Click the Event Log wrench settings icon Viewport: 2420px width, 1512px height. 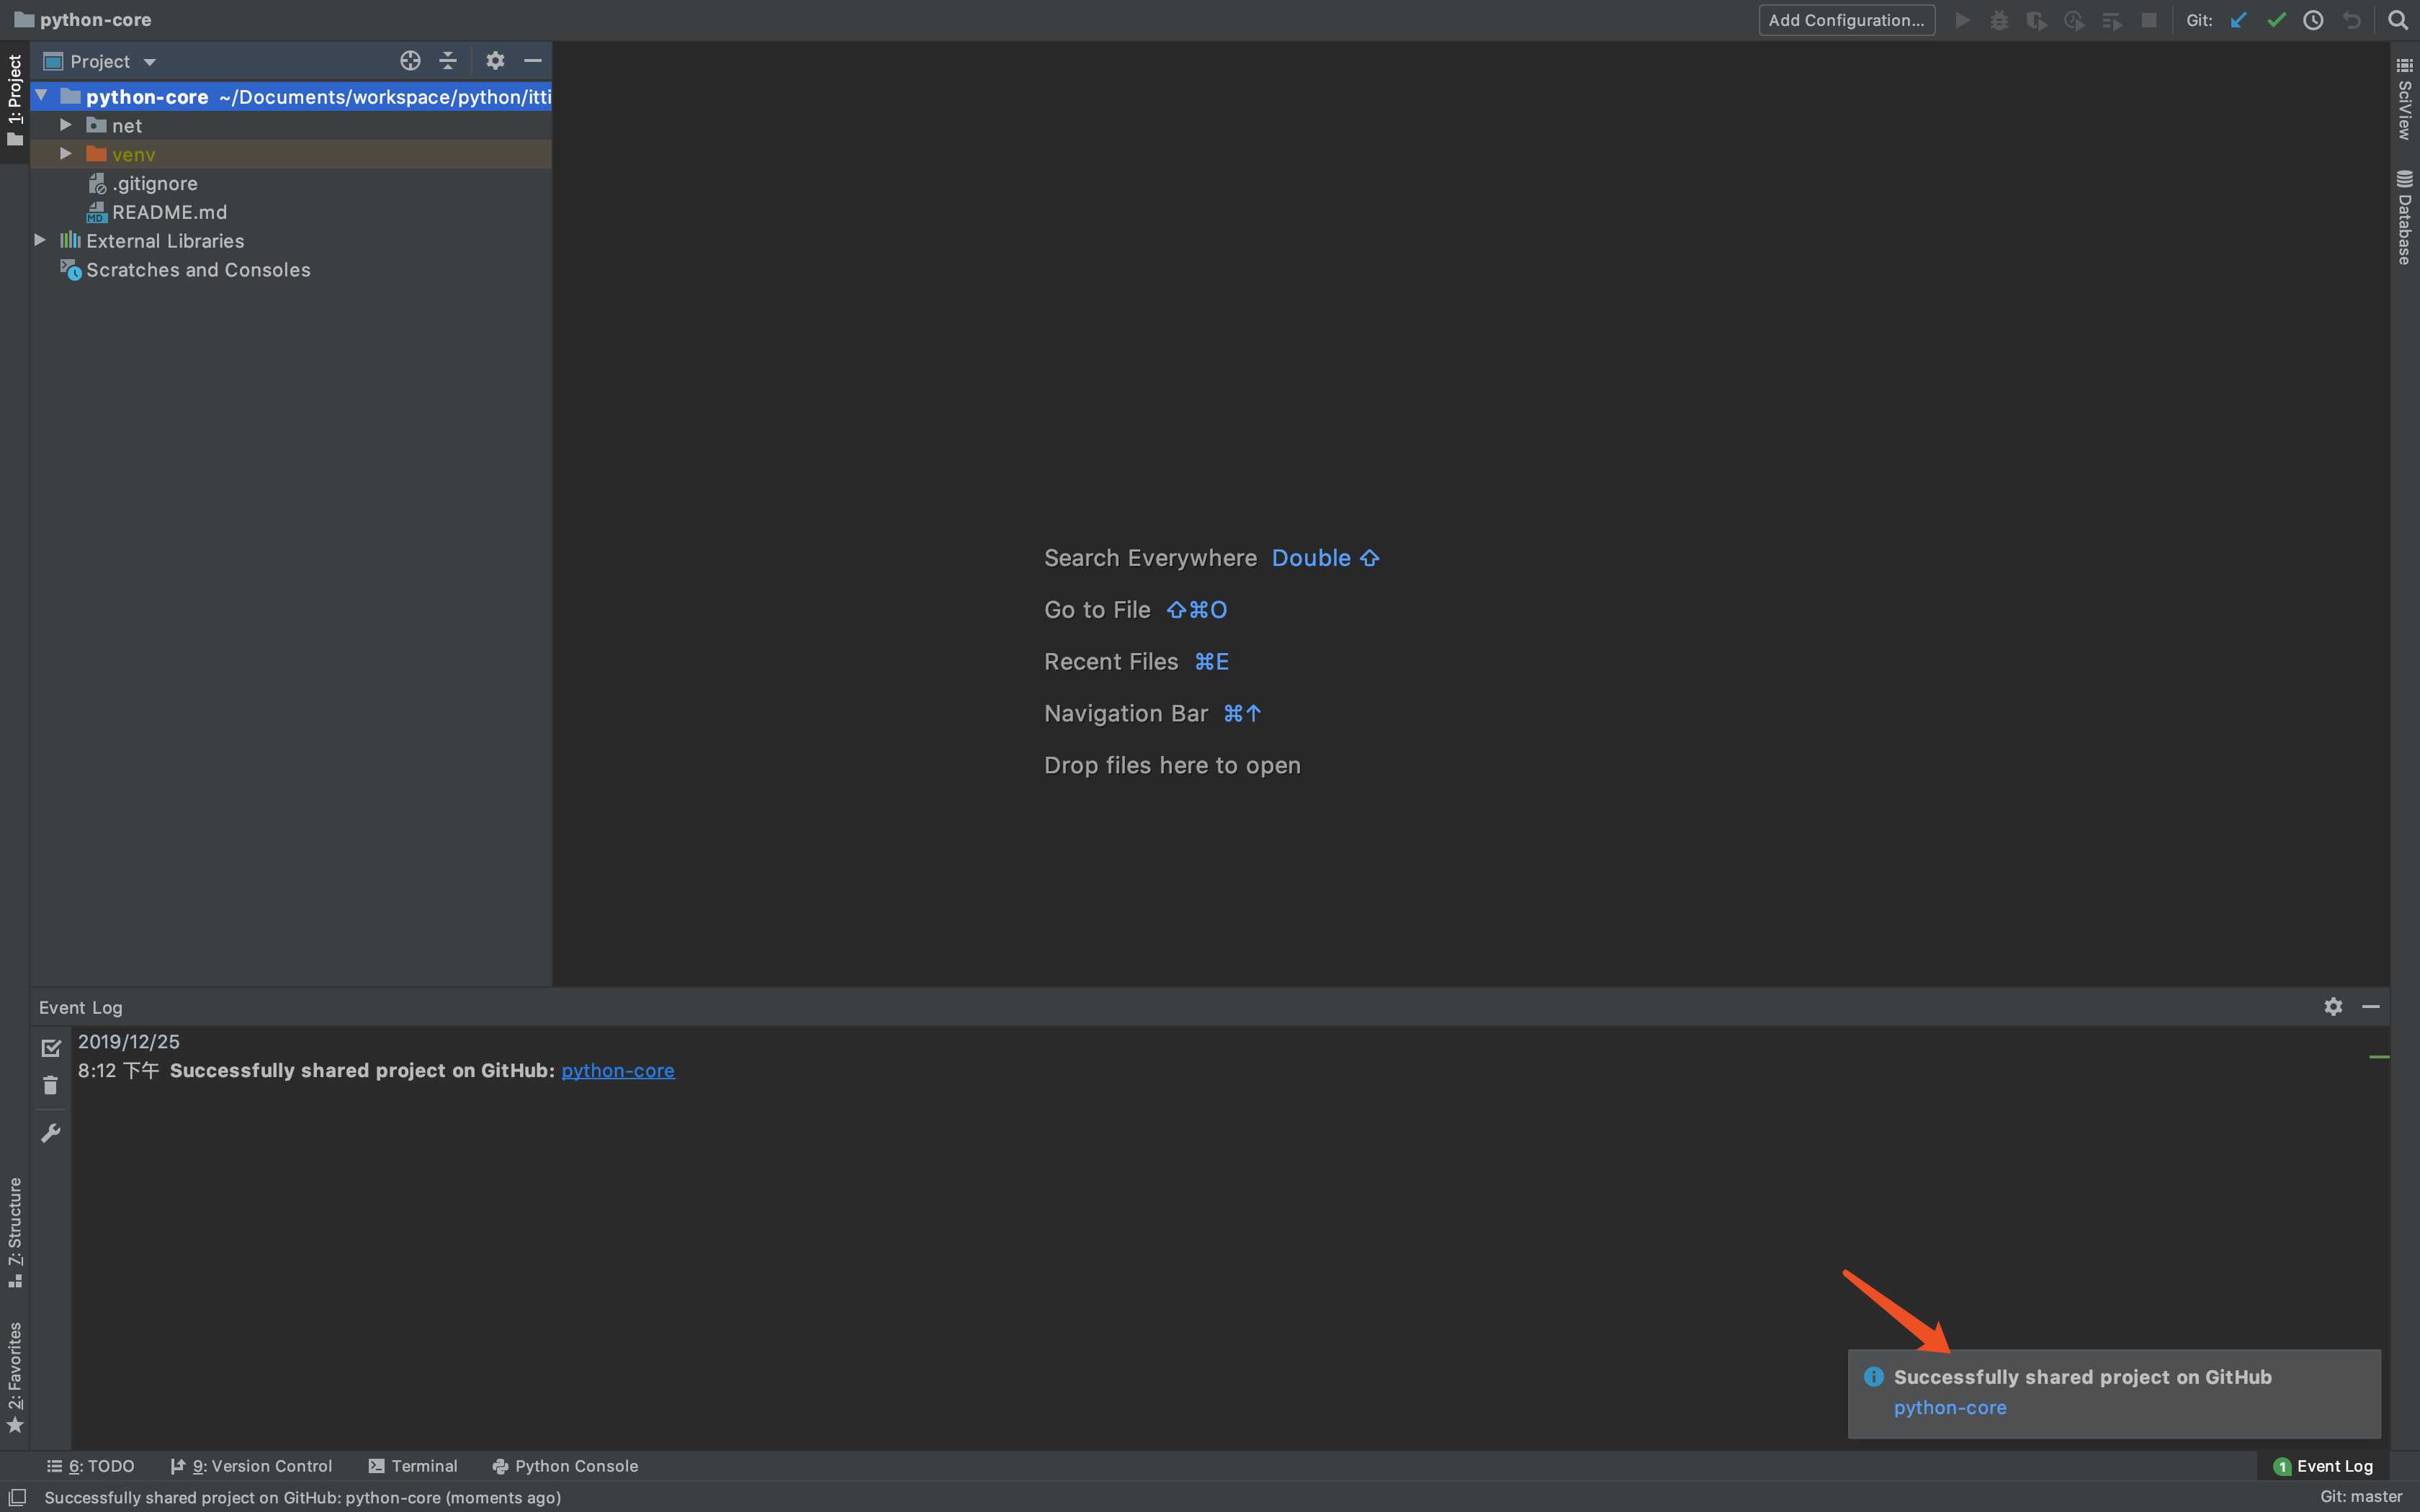pyautogui.click(x=51, y=1133)
